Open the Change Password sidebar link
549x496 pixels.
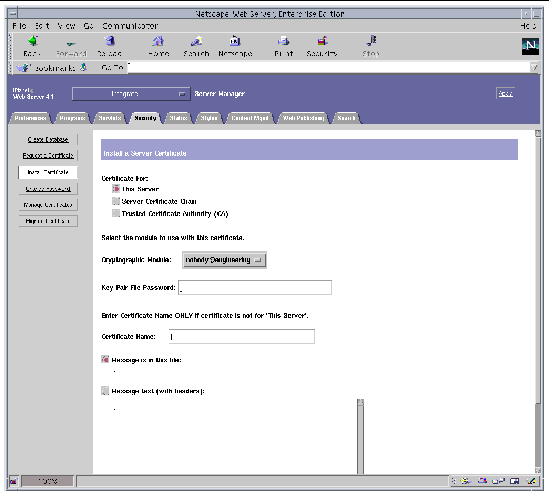48,189
